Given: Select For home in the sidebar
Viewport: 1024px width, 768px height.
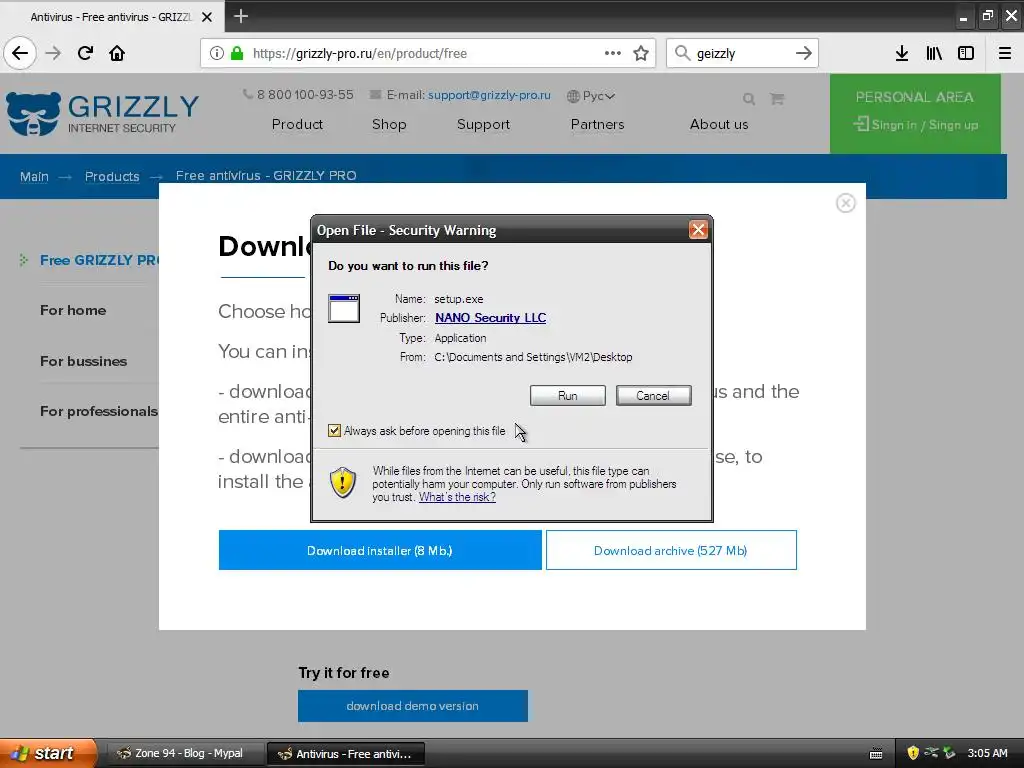Looking at the screenshot, I should [x=72, y=310].
